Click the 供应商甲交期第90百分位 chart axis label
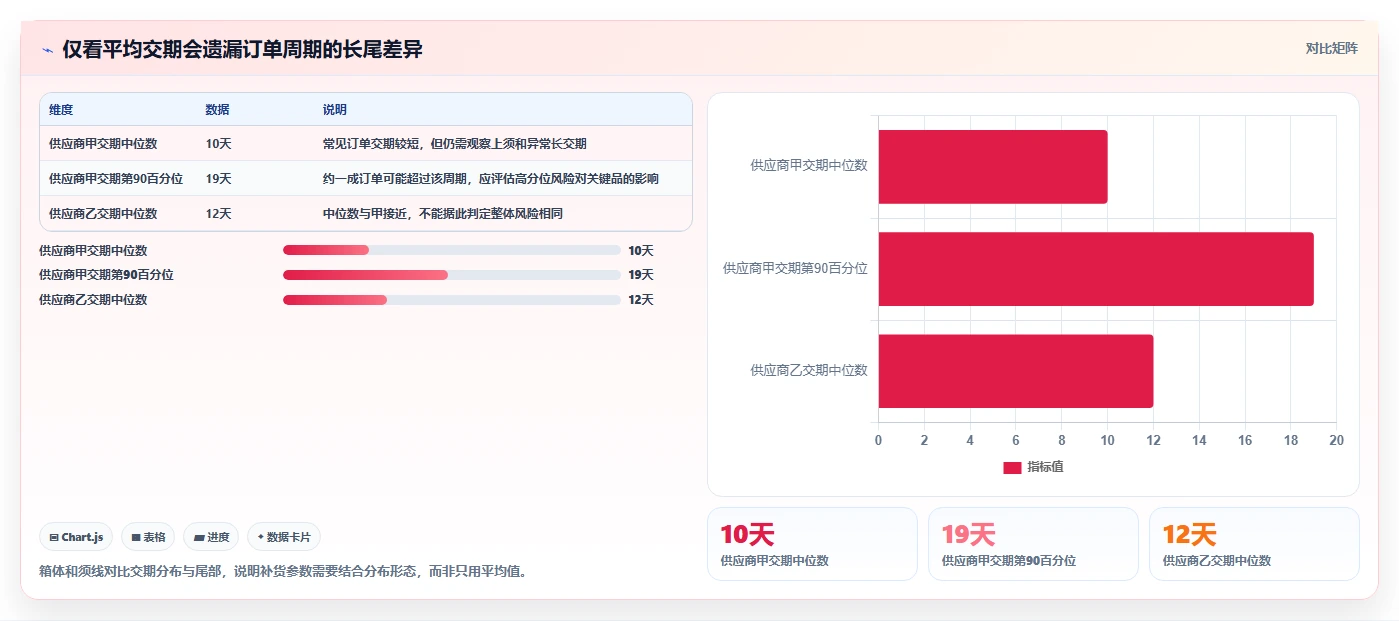This screenshot has width=1399, height=621. 795,268
